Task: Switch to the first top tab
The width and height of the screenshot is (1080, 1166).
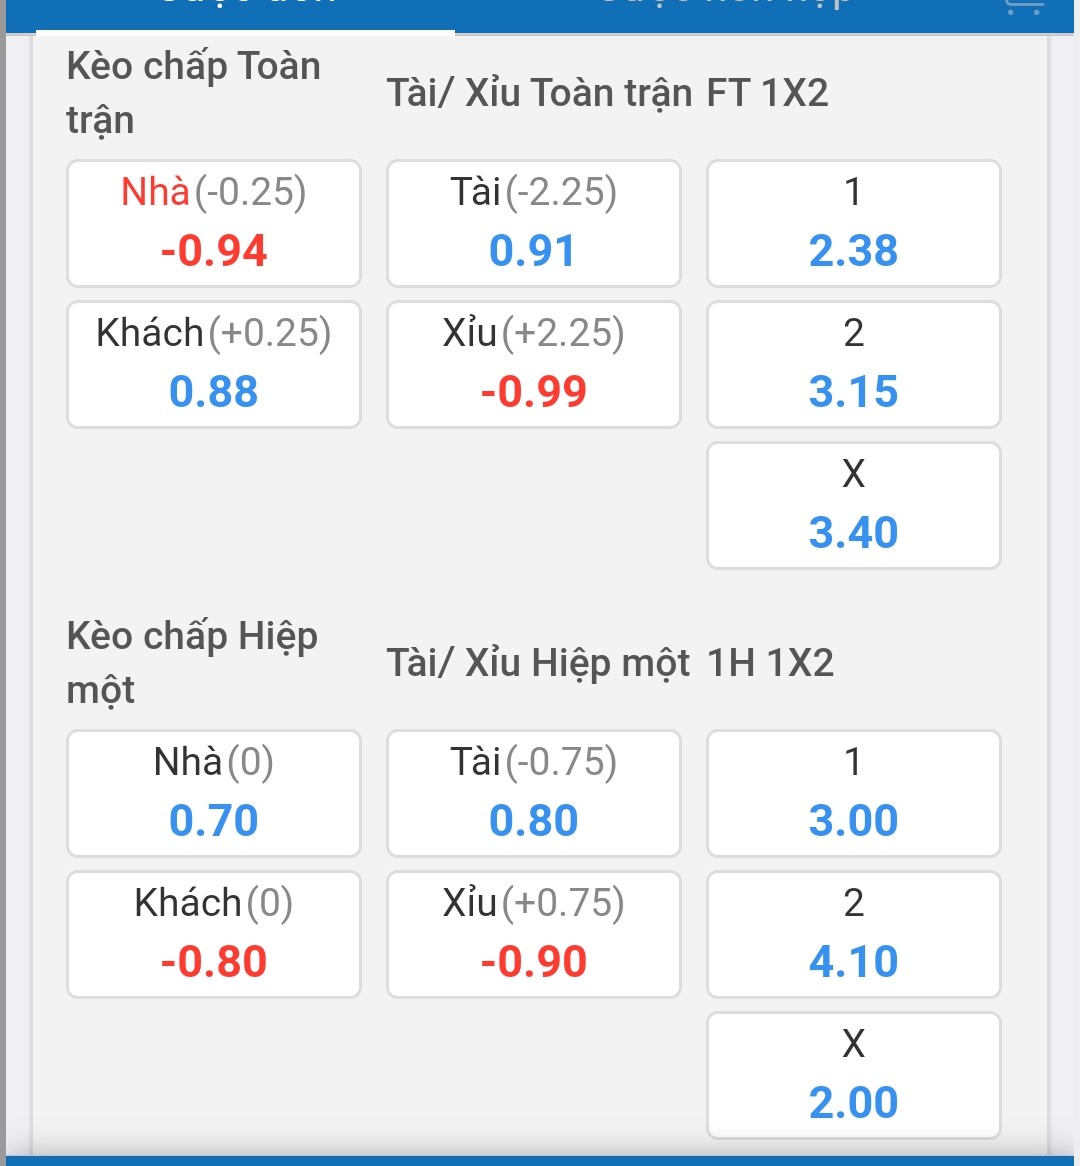Action: (245, 15)
